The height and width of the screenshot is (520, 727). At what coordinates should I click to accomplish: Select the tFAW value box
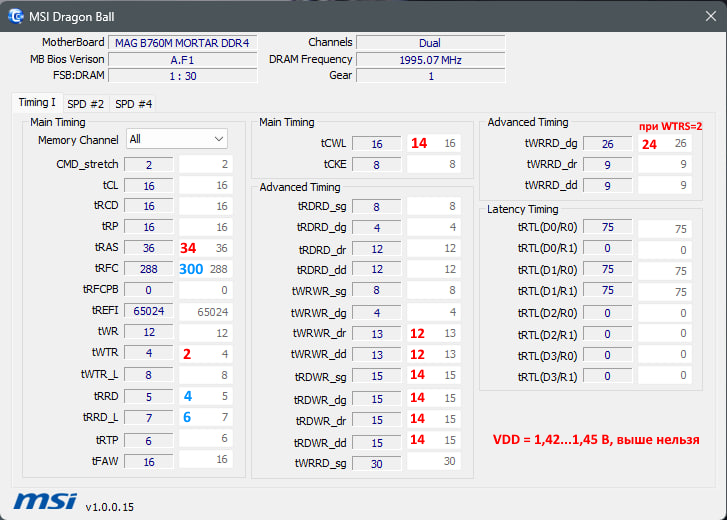[x=148, y=462]
